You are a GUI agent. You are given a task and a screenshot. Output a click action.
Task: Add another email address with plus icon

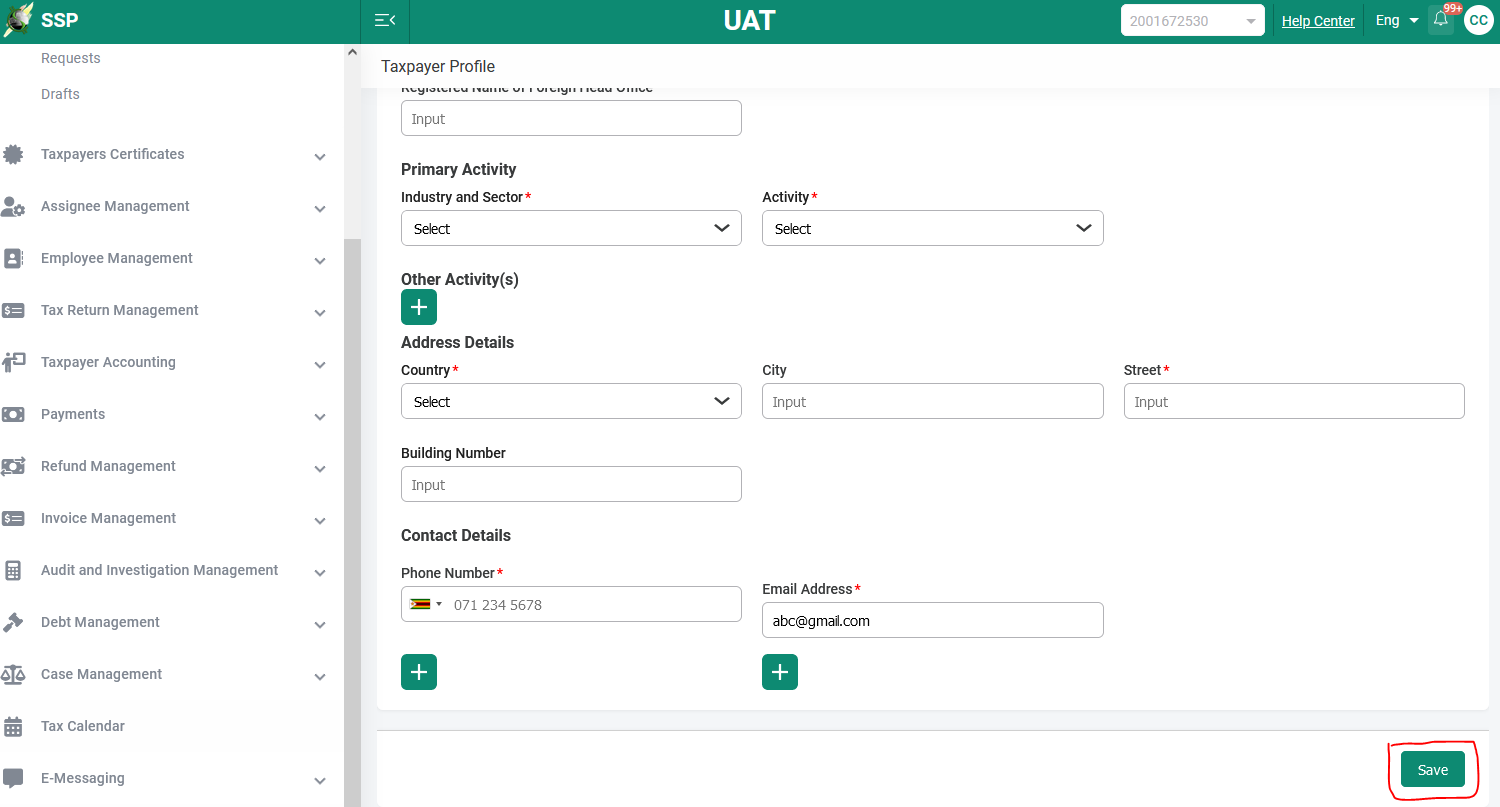(780, 672)
